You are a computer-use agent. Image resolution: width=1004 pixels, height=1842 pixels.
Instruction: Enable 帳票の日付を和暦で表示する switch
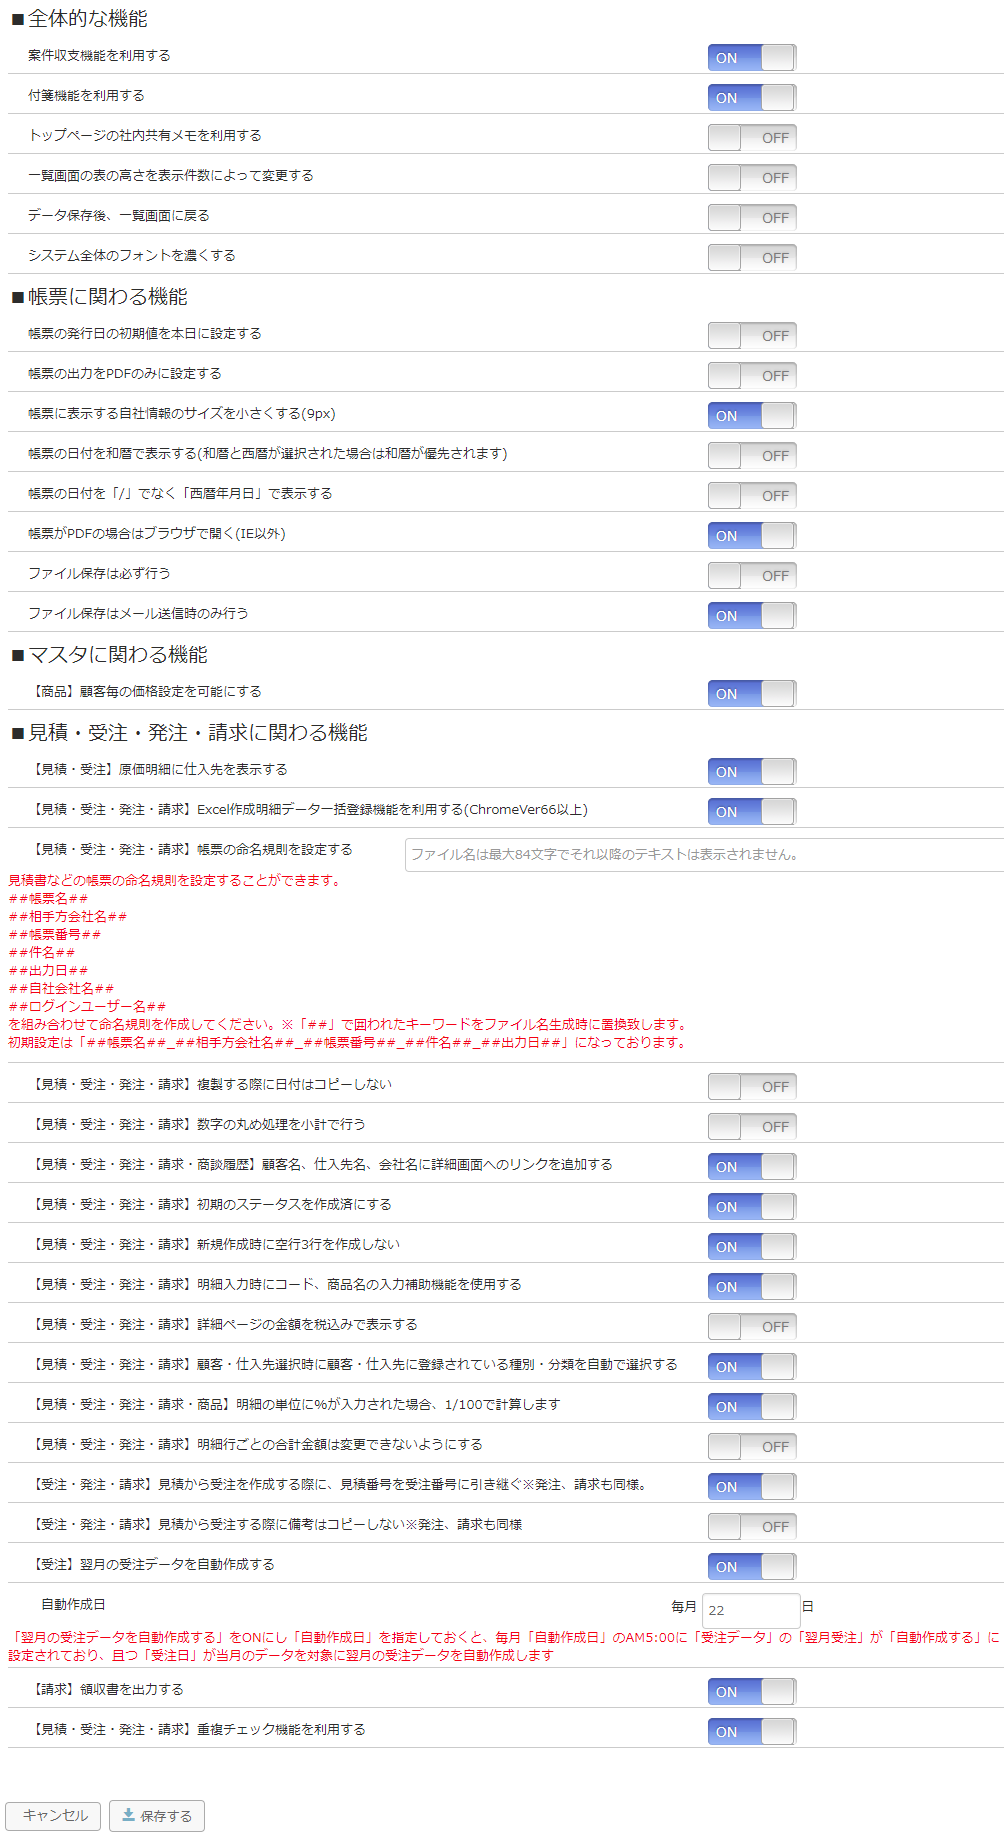(x=752, y=456)
